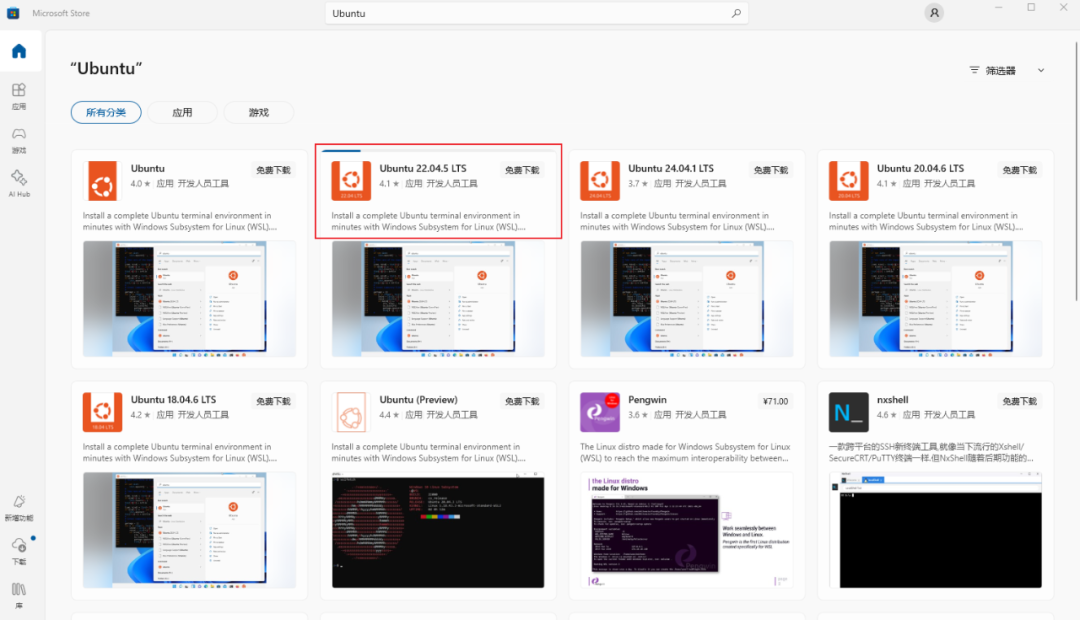Open the 下载 (Downloads) sidebar icon
This screenshot has height=620, width=1080.
[x=18, y=550]
